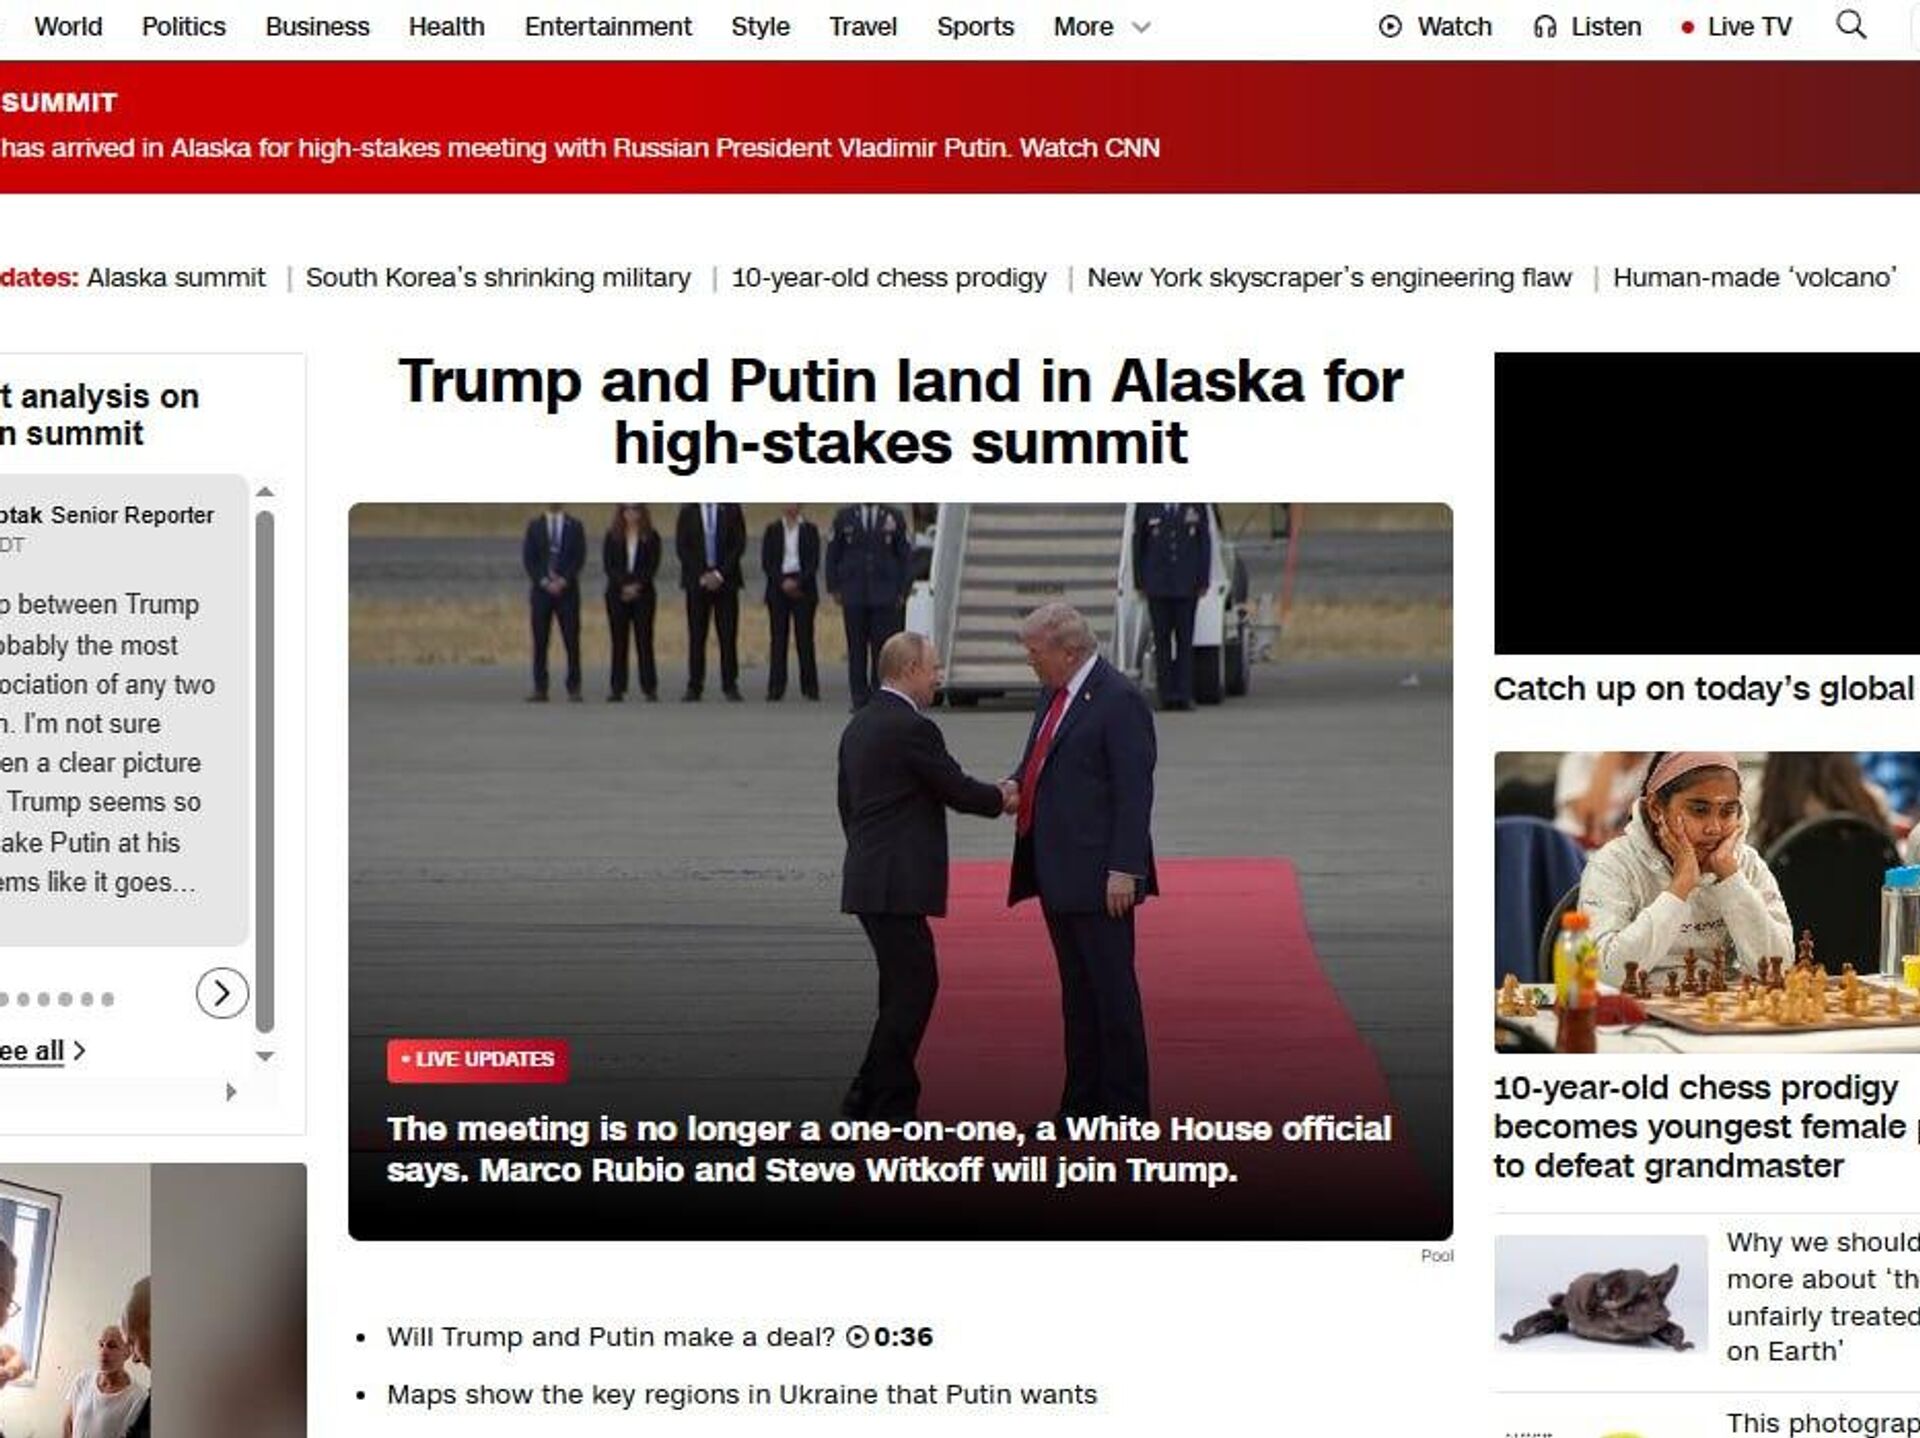Expand the More menu chevron
Screen dimensions: 1920x1438
click(1141, 28)
